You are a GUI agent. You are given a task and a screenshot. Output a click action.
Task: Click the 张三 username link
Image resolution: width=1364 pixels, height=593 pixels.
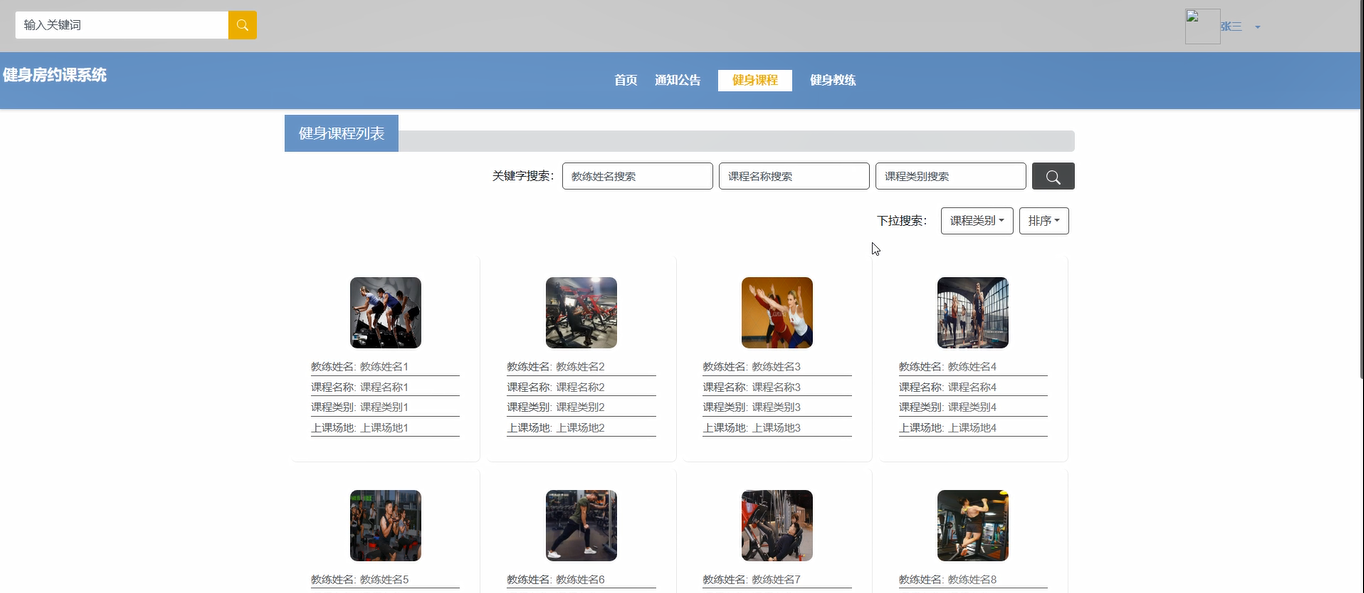click(1231, 27)
